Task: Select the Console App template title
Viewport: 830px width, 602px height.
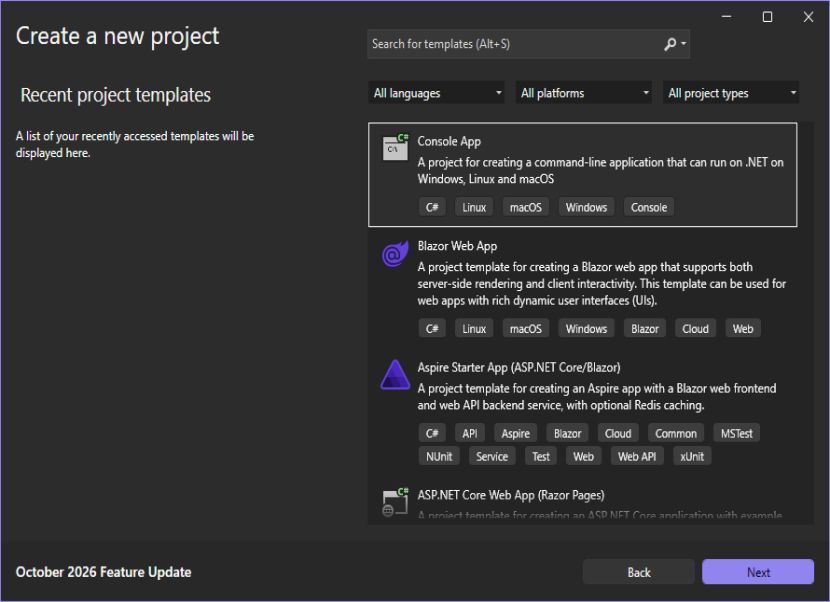Action: tap(449, 141)
